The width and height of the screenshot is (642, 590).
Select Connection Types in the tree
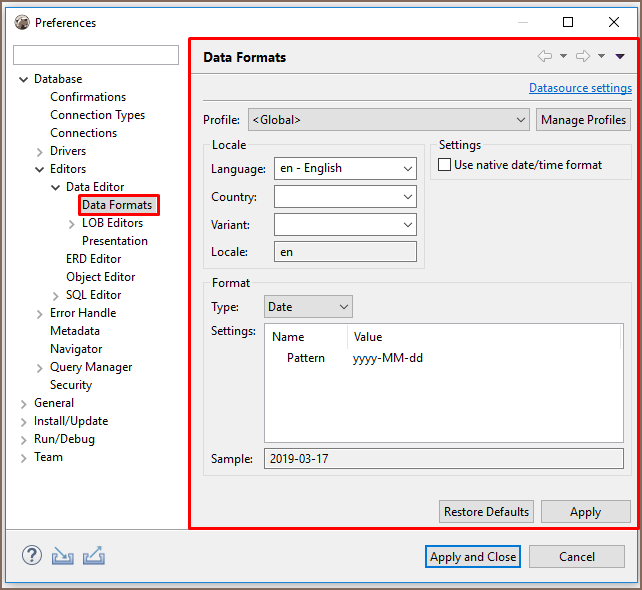97,115
